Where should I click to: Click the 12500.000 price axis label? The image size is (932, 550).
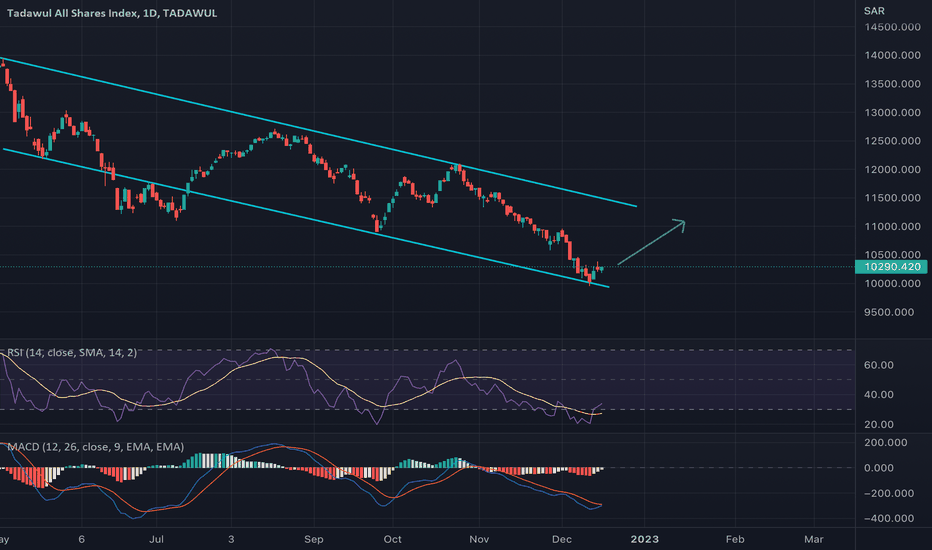pos(892,141)
